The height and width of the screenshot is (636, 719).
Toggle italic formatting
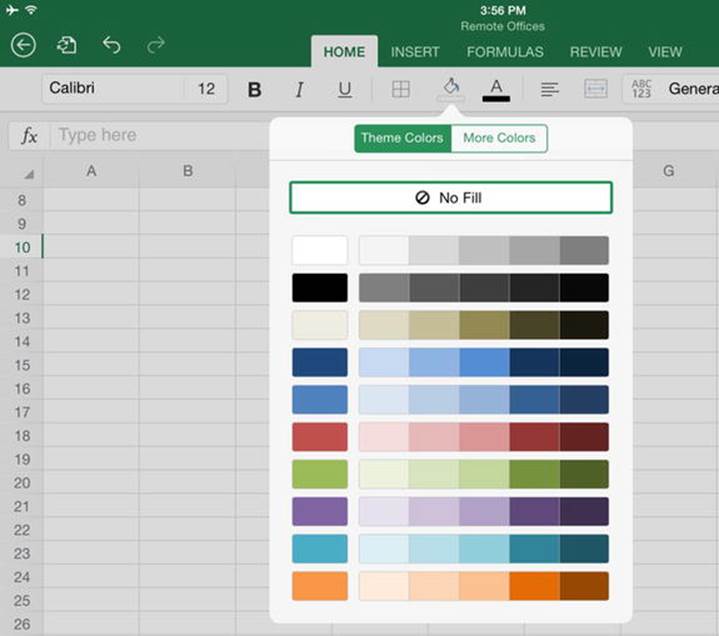point(299,89)
